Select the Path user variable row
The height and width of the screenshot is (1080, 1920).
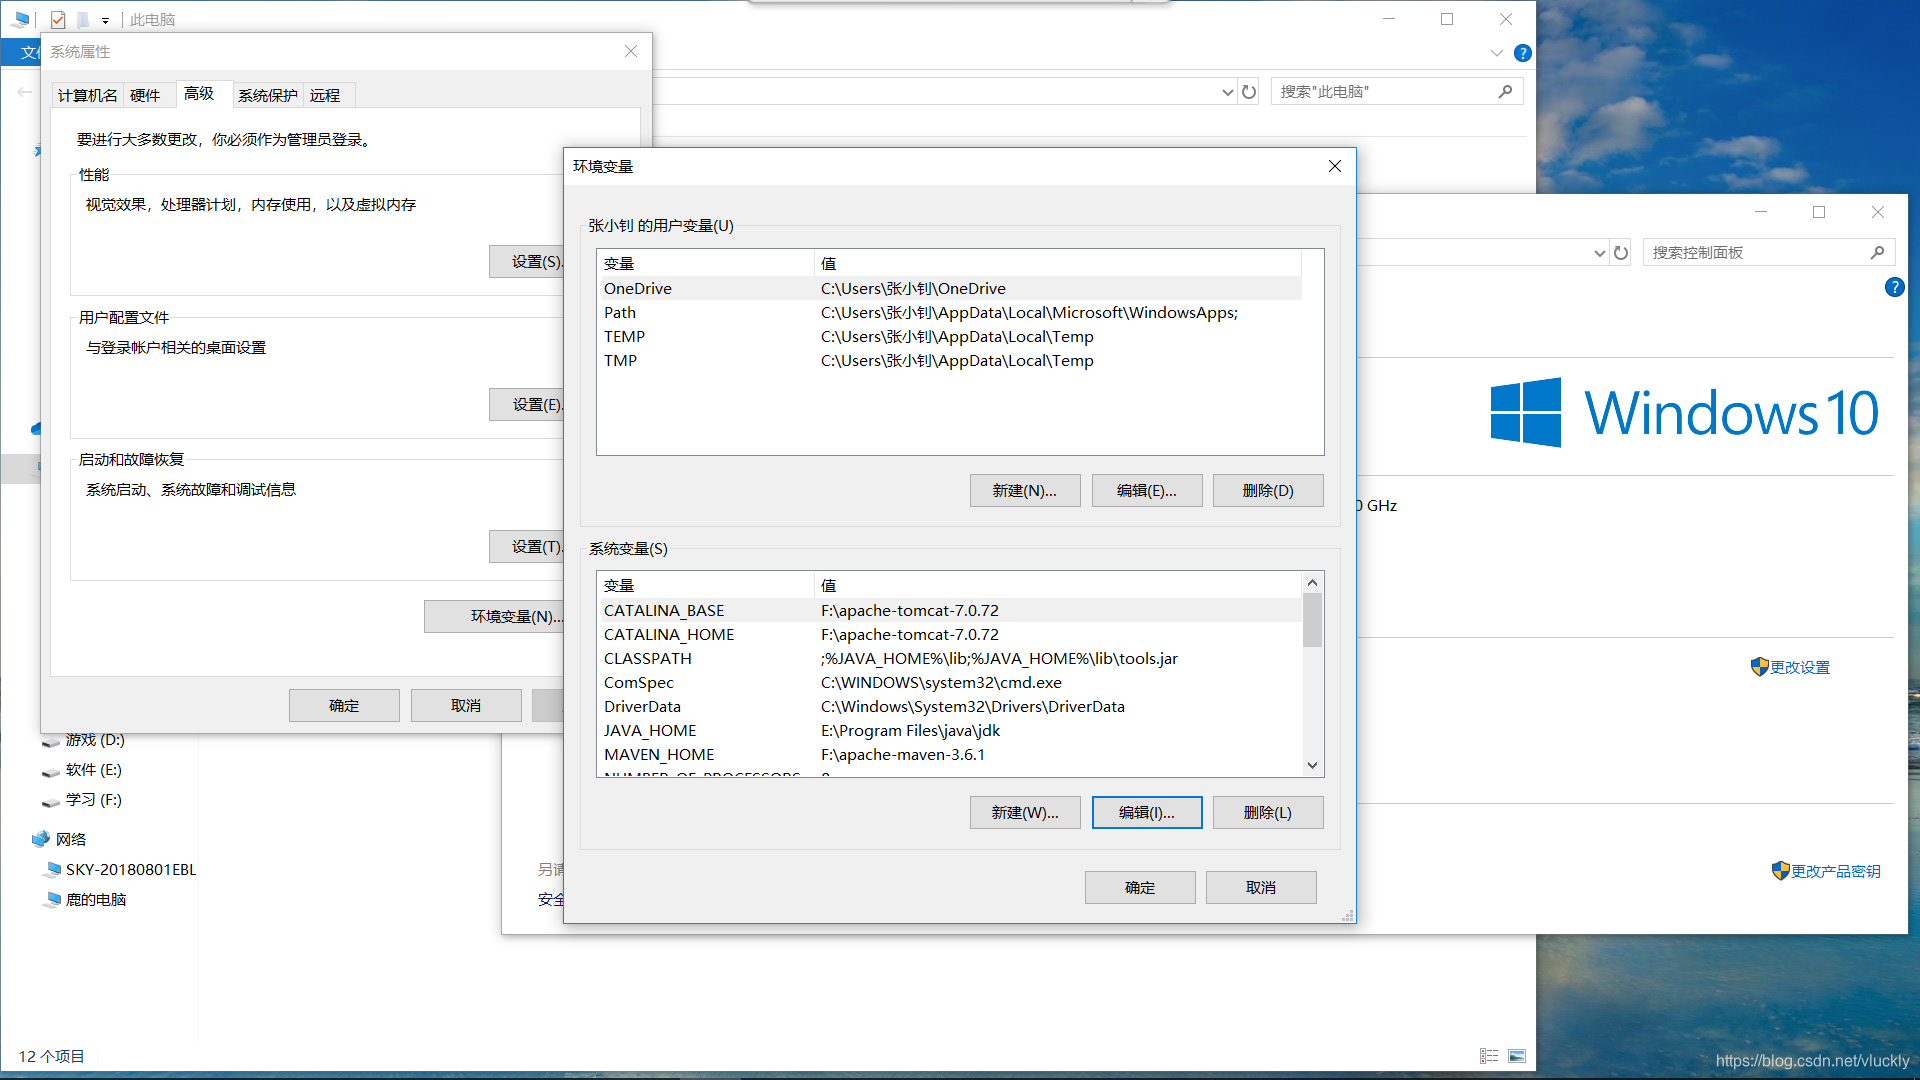[x=950, y=312]
